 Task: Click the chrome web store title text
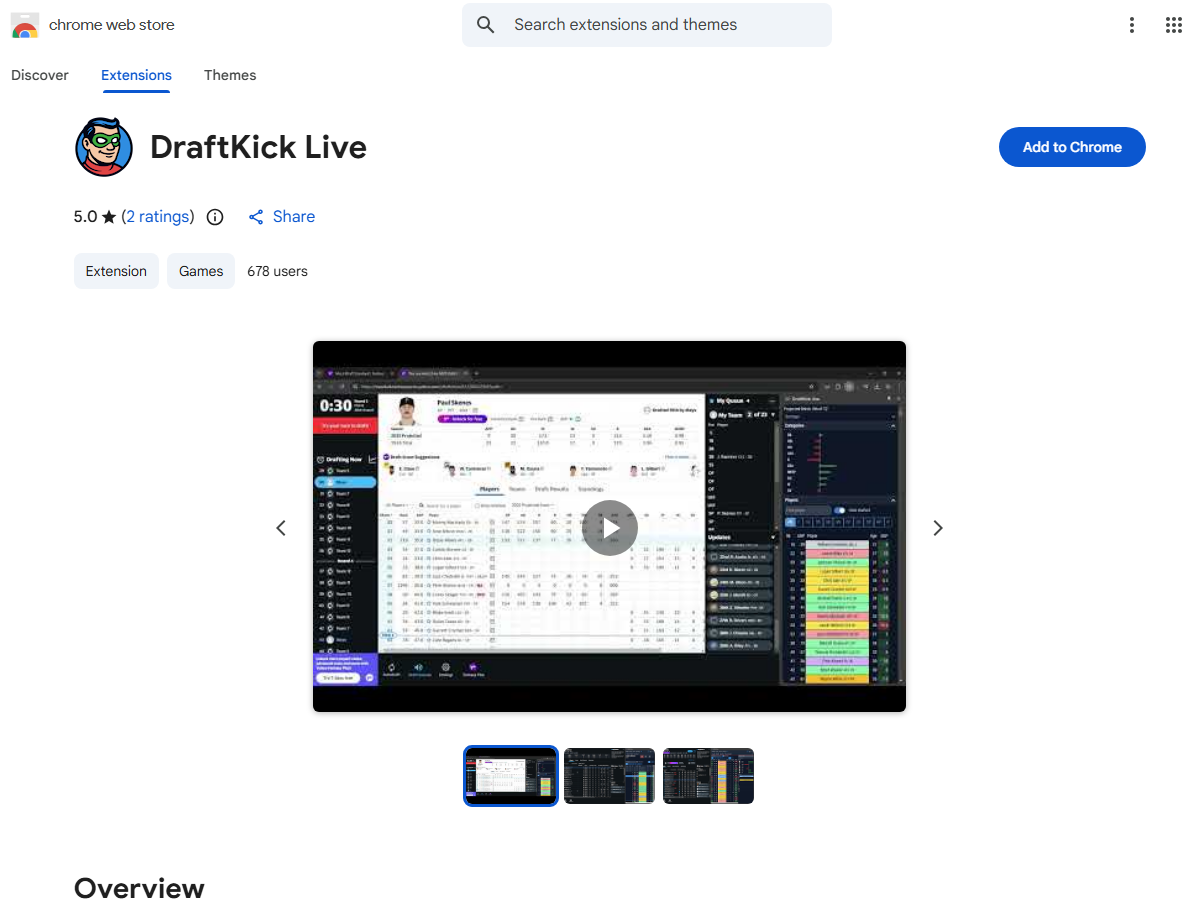click(111, 24)
